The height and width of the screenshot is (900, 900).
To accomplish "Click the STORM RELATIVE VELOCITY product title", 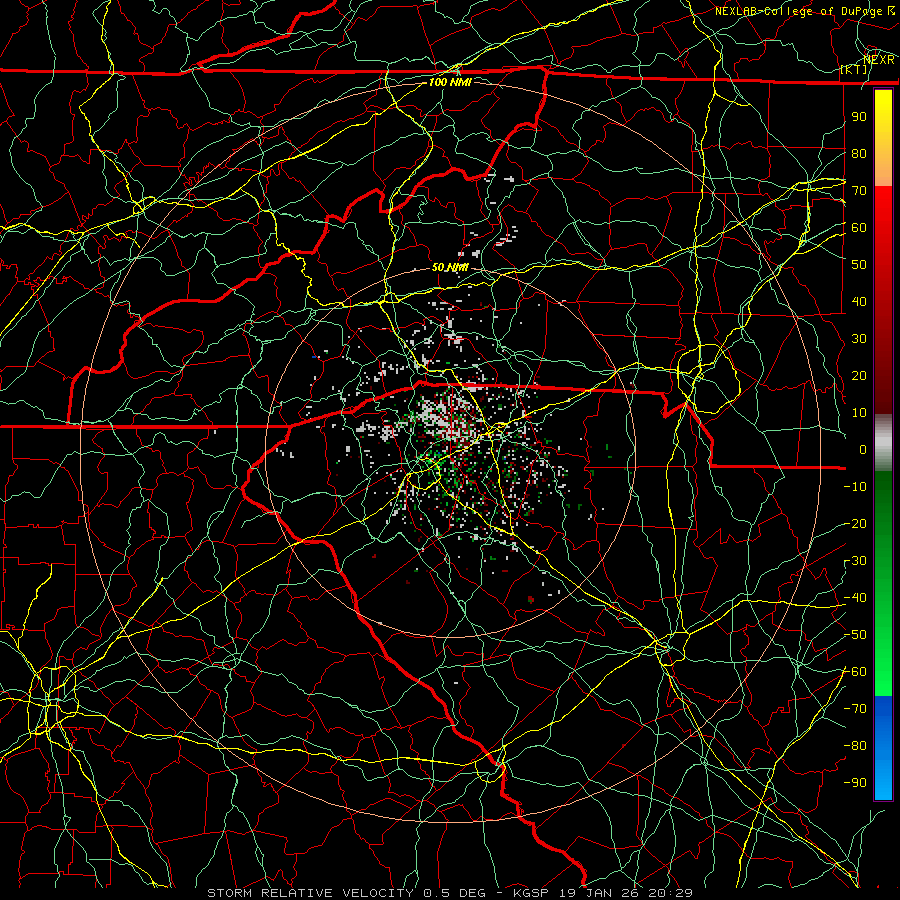I will coord(310,893).
